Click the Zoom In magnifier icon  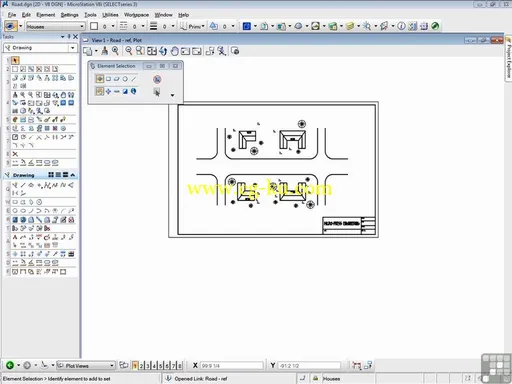115,51
